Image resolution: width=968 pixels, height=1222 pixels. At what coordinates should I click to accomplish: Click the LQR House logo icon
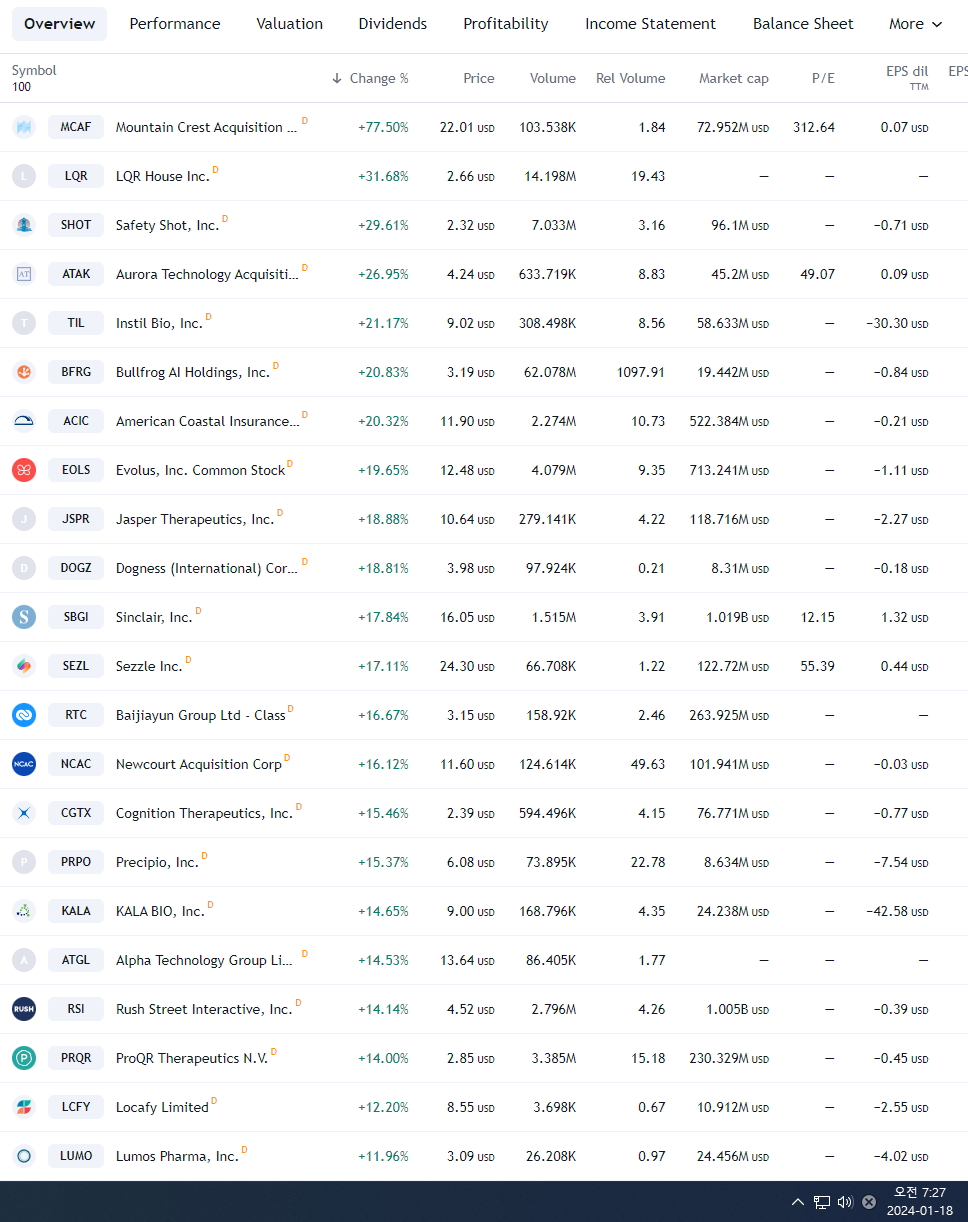[x=24, y=176]
